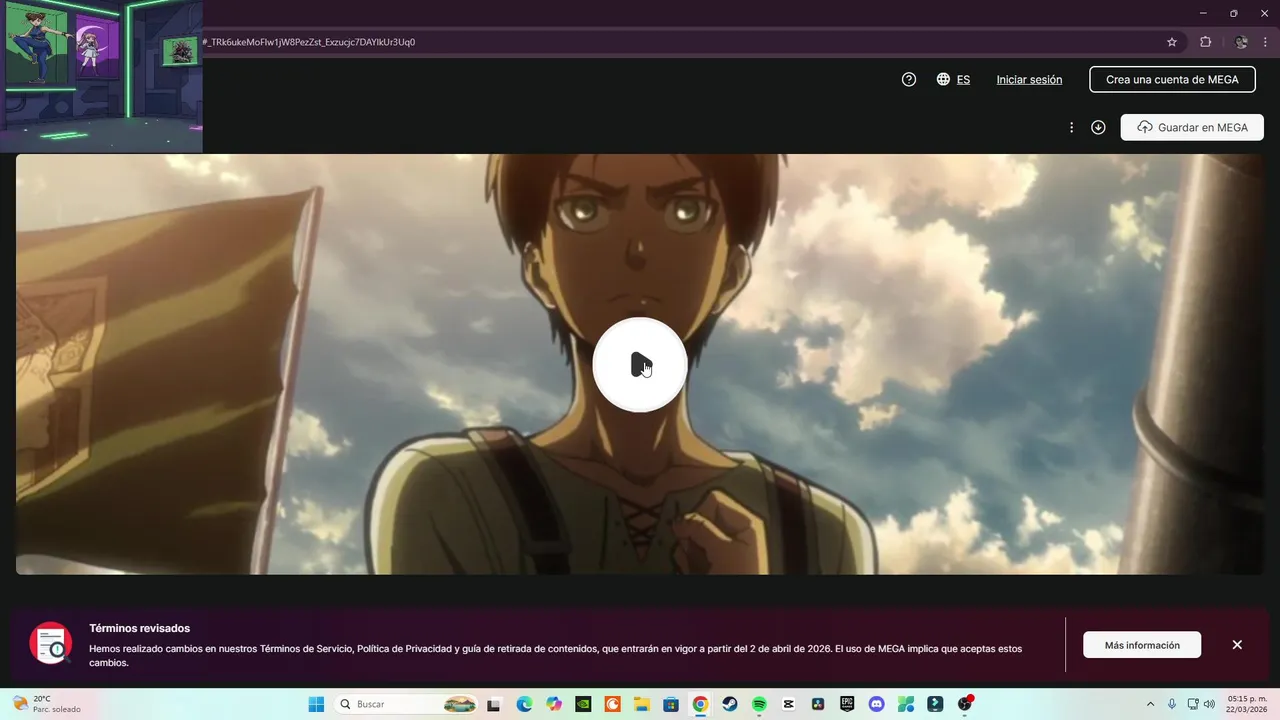Screen dimensions: 1280x720
Task: Click the taskbar Buscar search box
Action: [405, 704]
